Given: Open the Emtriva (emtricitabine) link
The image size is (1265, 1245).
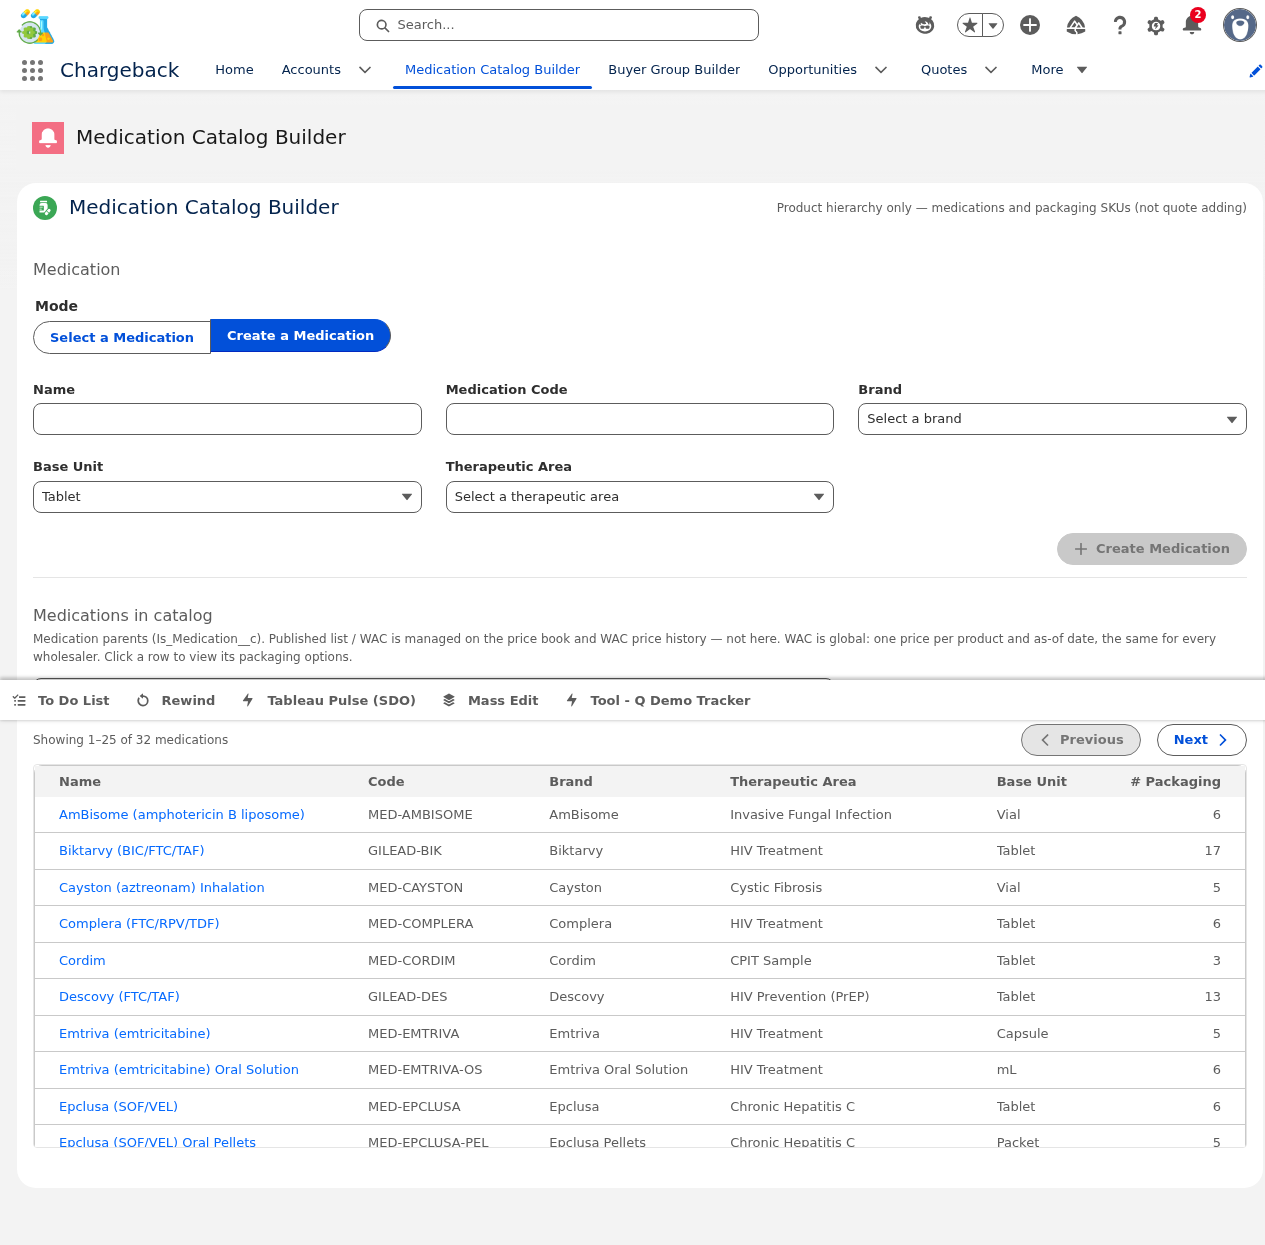Looking at the screenshot, I should 134,1034.
